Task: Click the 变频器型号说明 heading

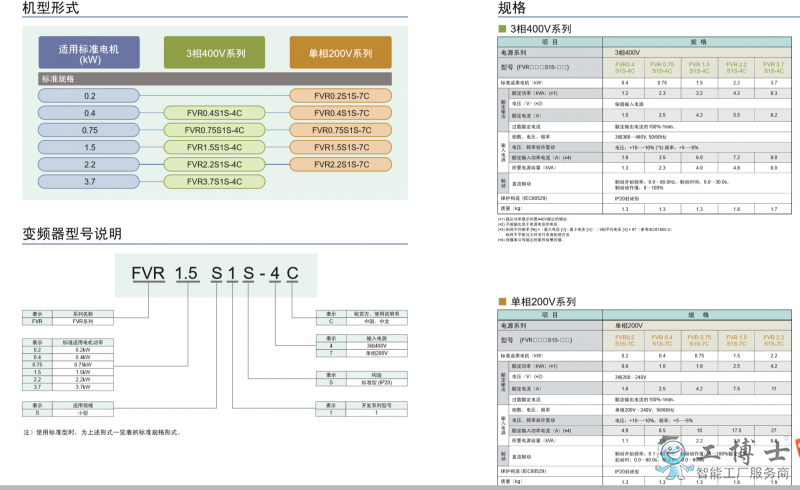Action: coord(72,234)
